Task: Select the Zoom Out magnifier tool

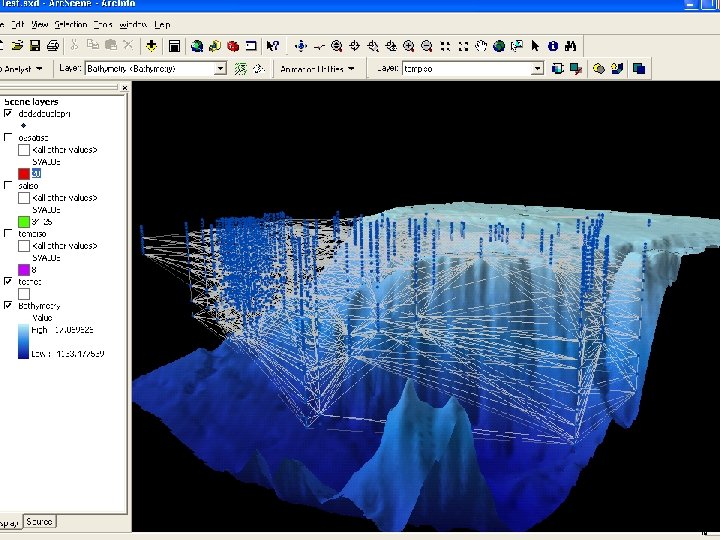Action: [x=427, y=45]
